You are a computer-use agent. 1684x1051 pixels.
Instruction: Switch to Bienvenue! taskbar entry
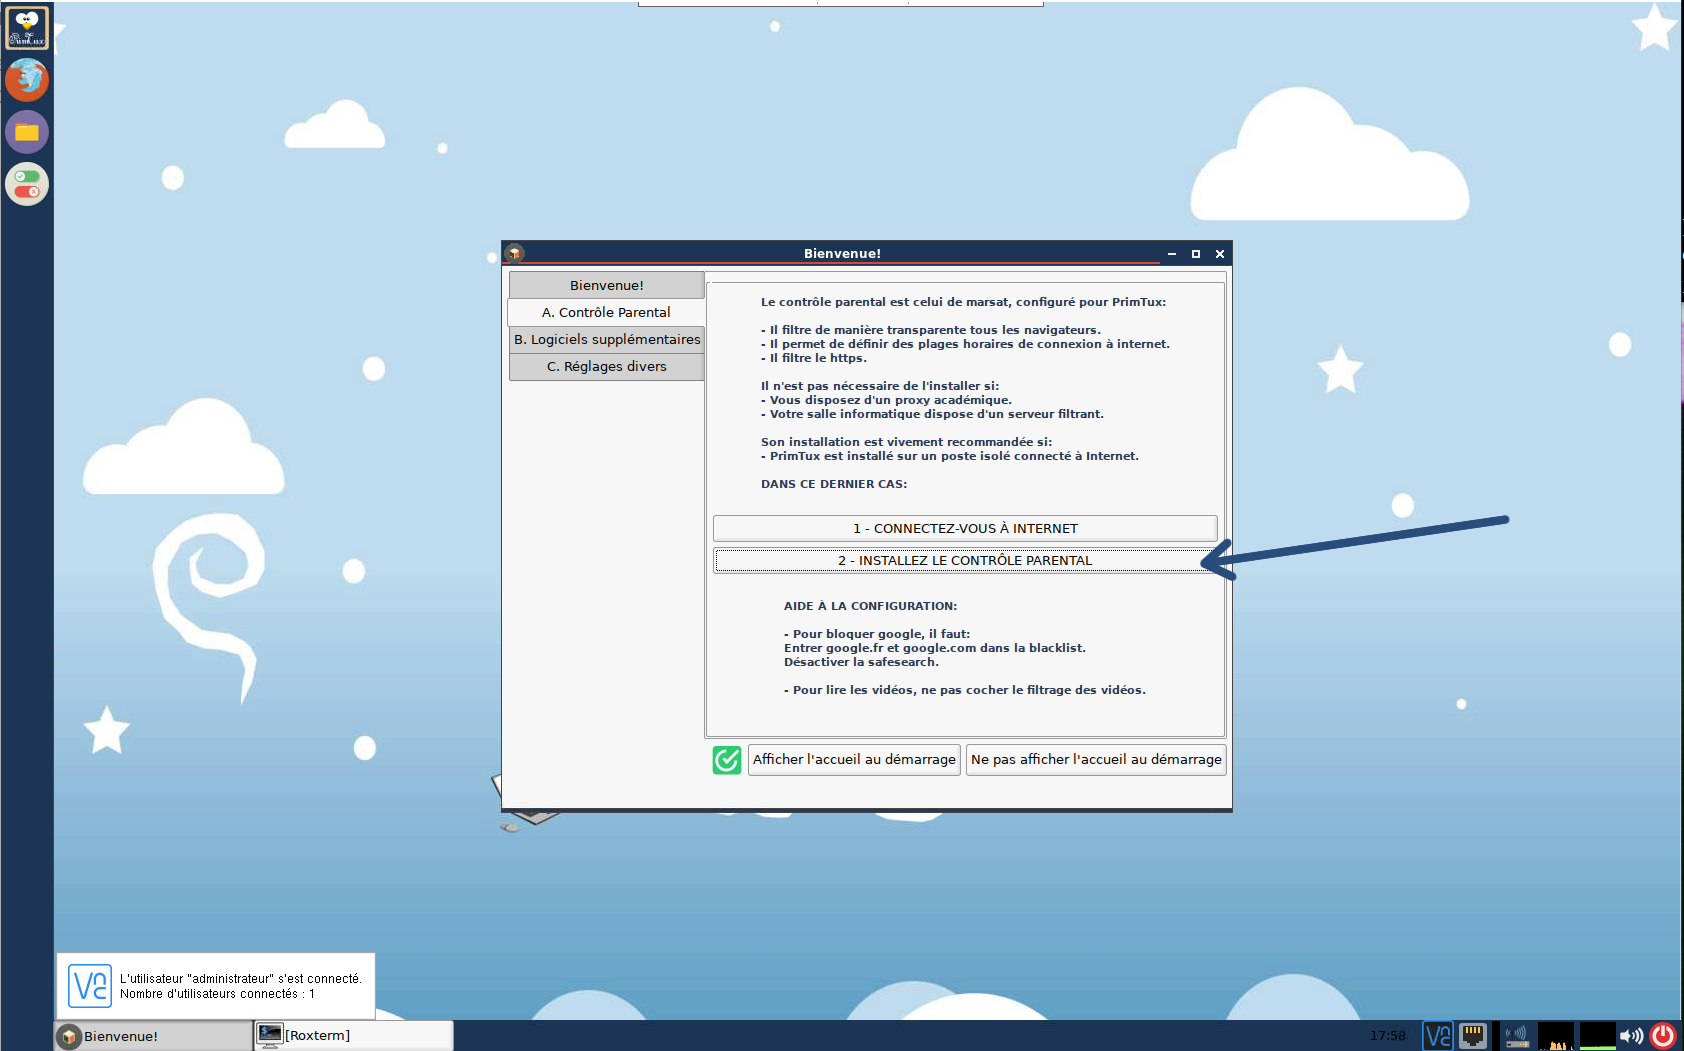tap(153, 1036)
